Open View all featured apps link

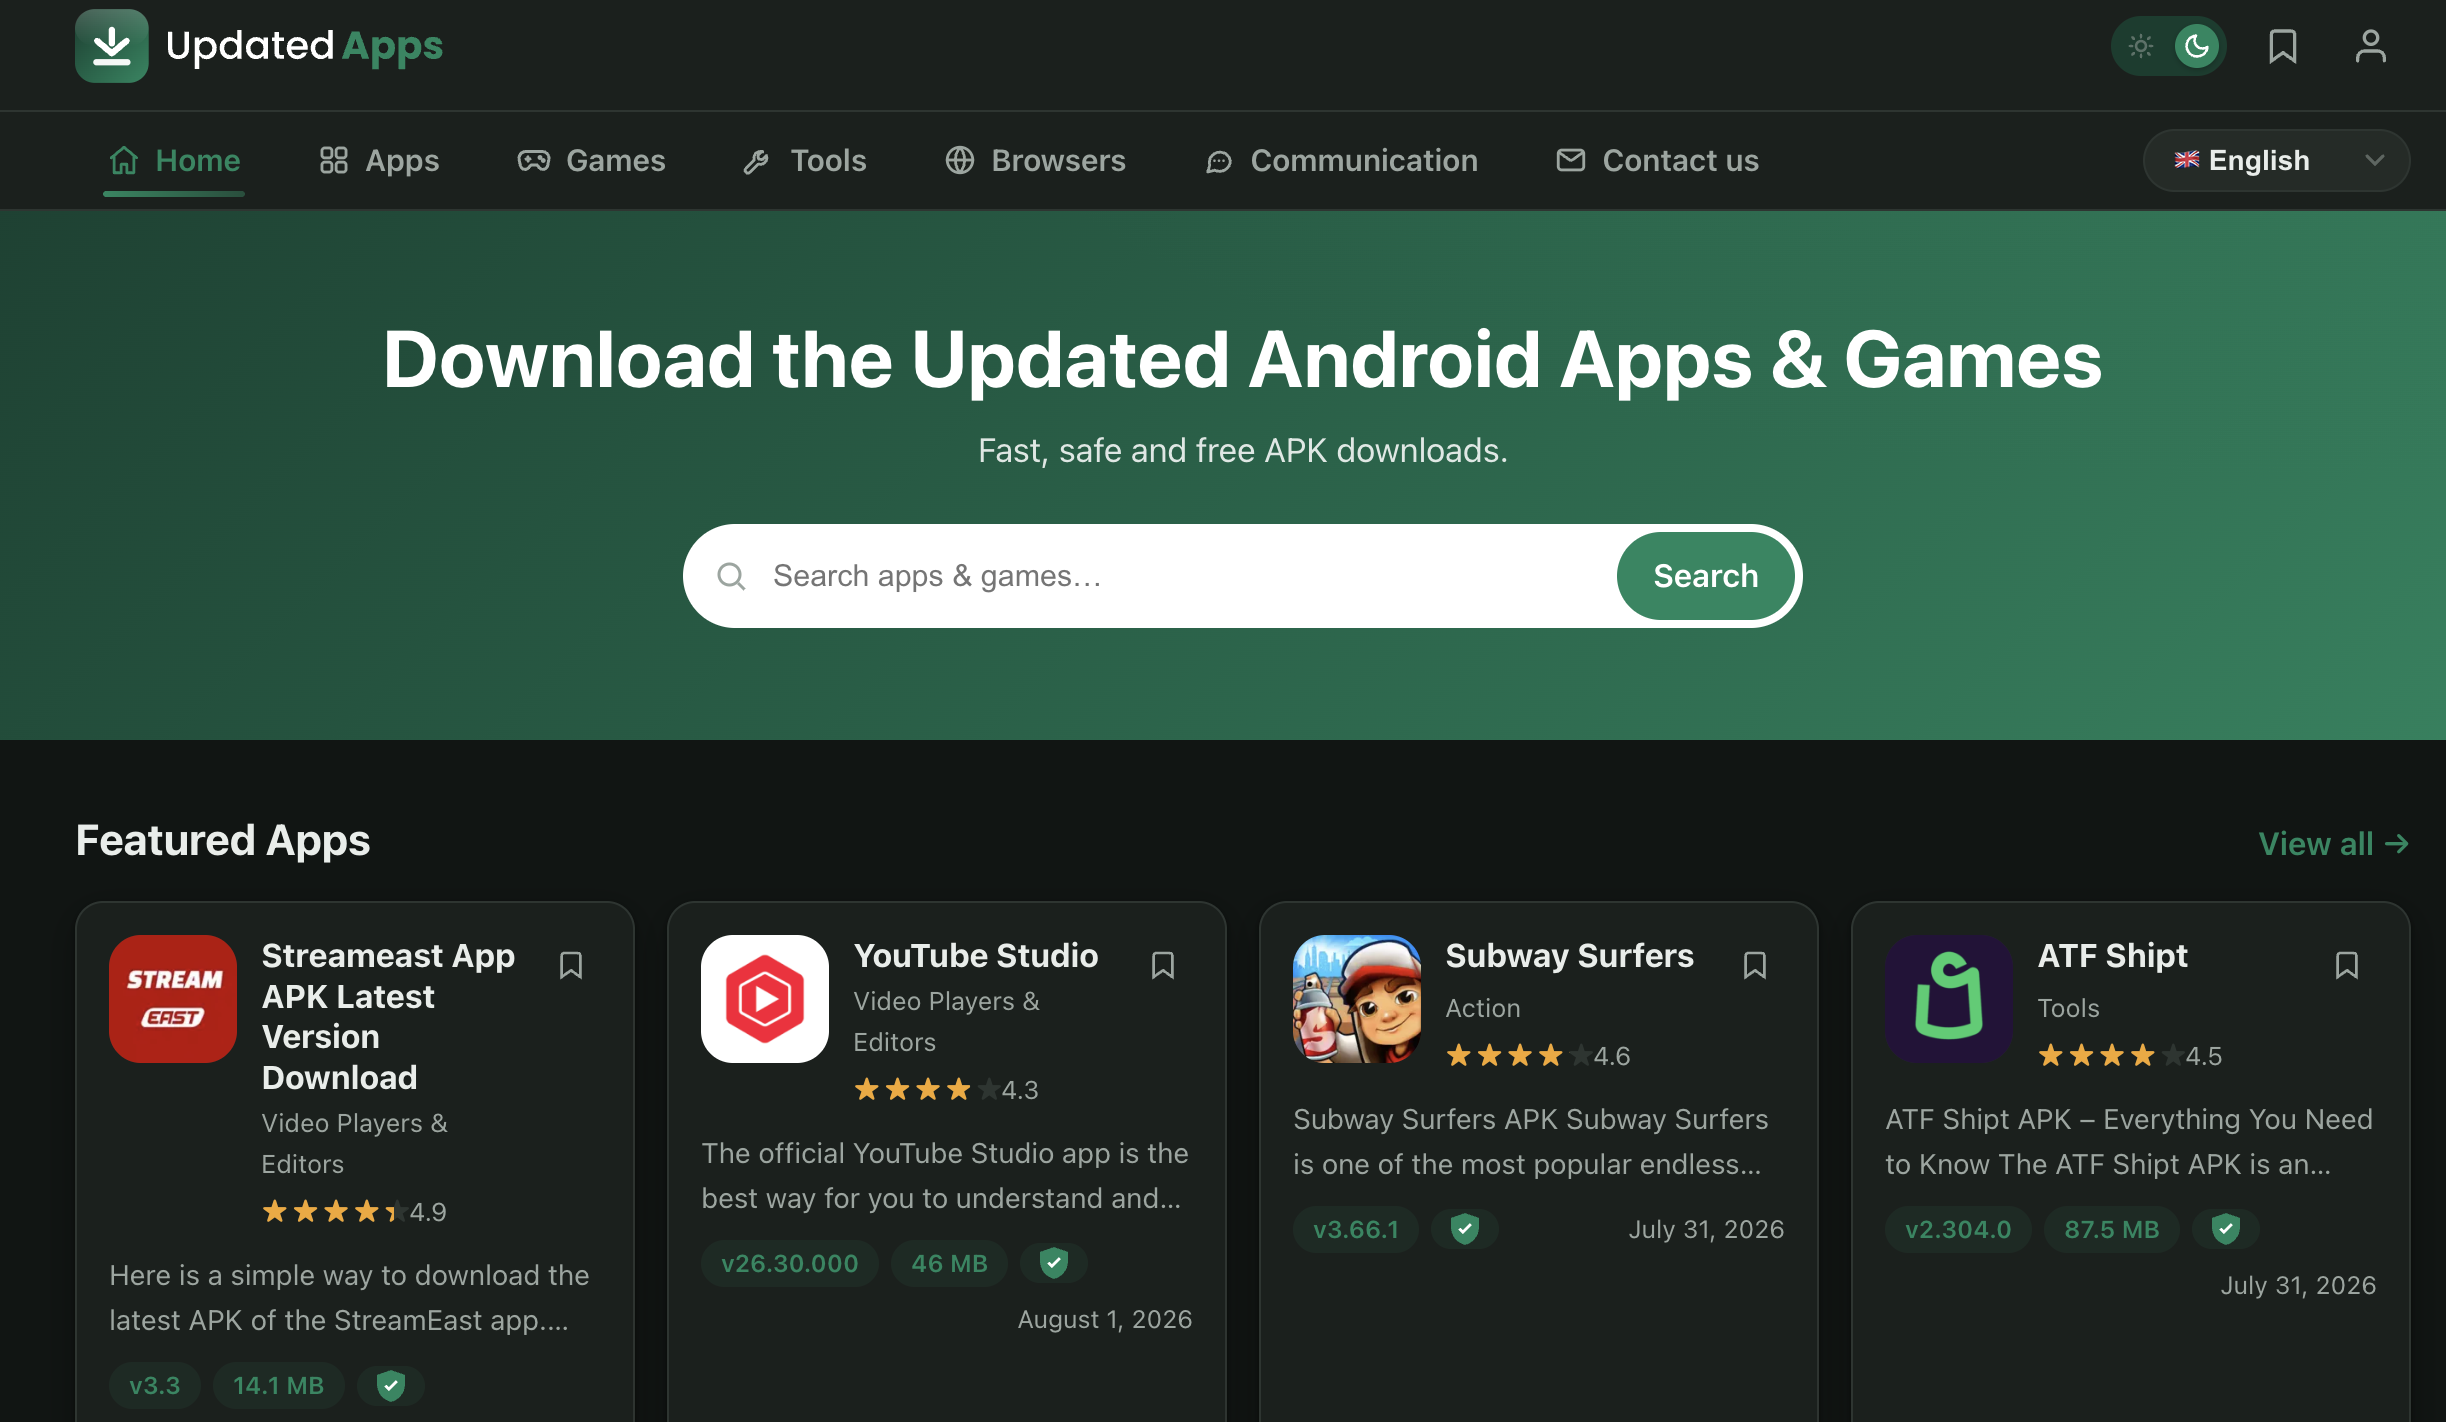point(2333,844)
